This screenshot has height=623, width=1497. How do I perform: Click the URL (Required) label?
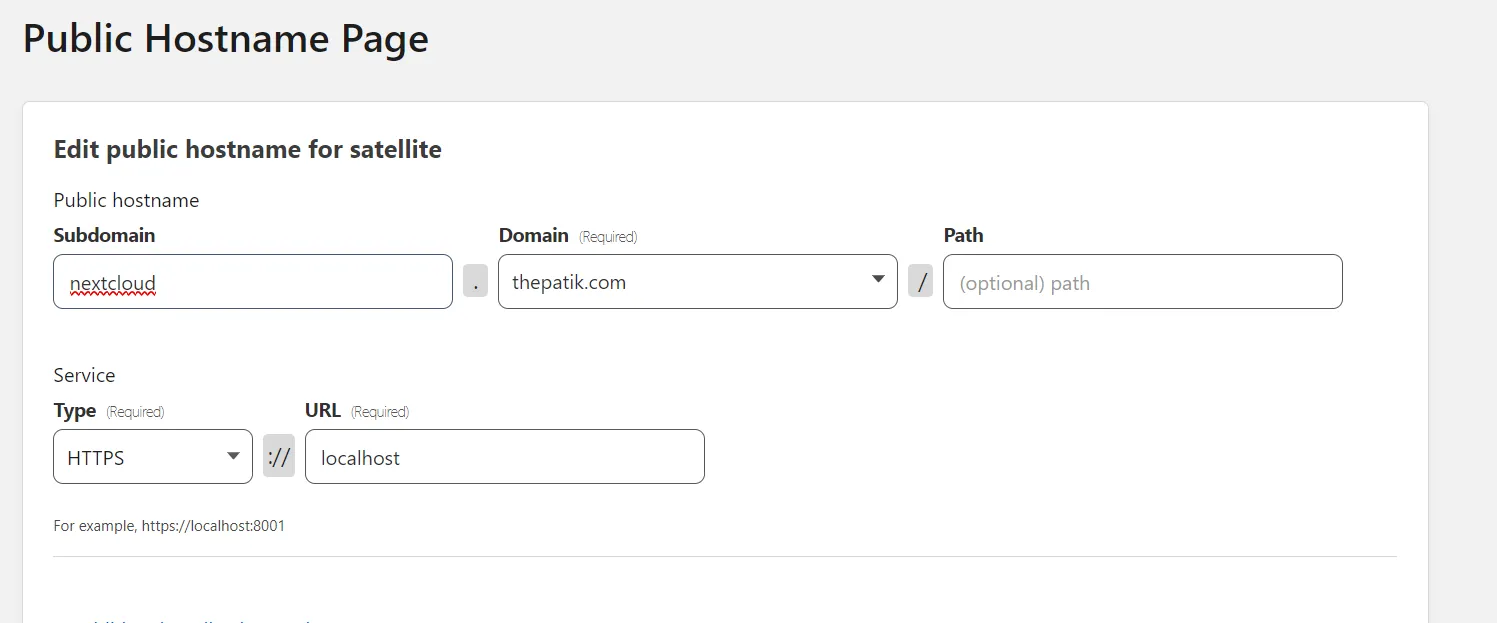point(357,411)
